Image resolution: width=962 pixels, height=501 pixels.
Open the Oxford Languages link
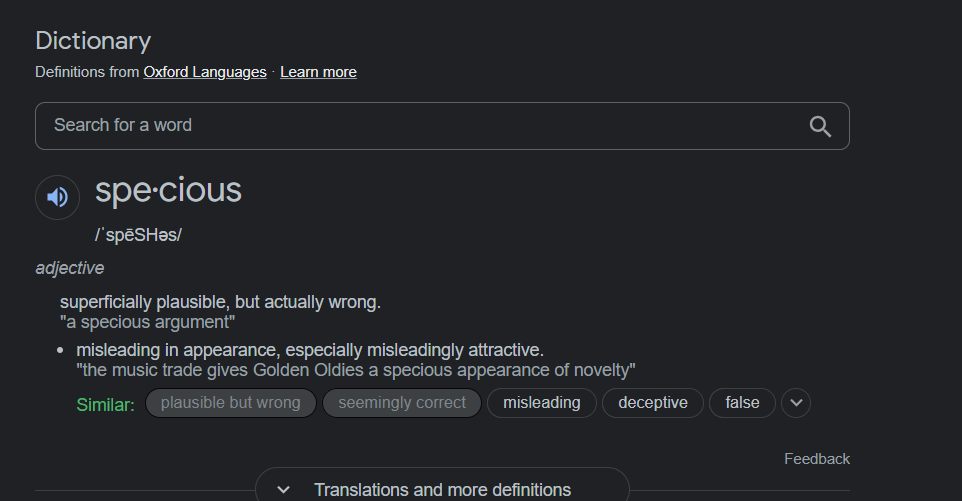click(205, 72)
